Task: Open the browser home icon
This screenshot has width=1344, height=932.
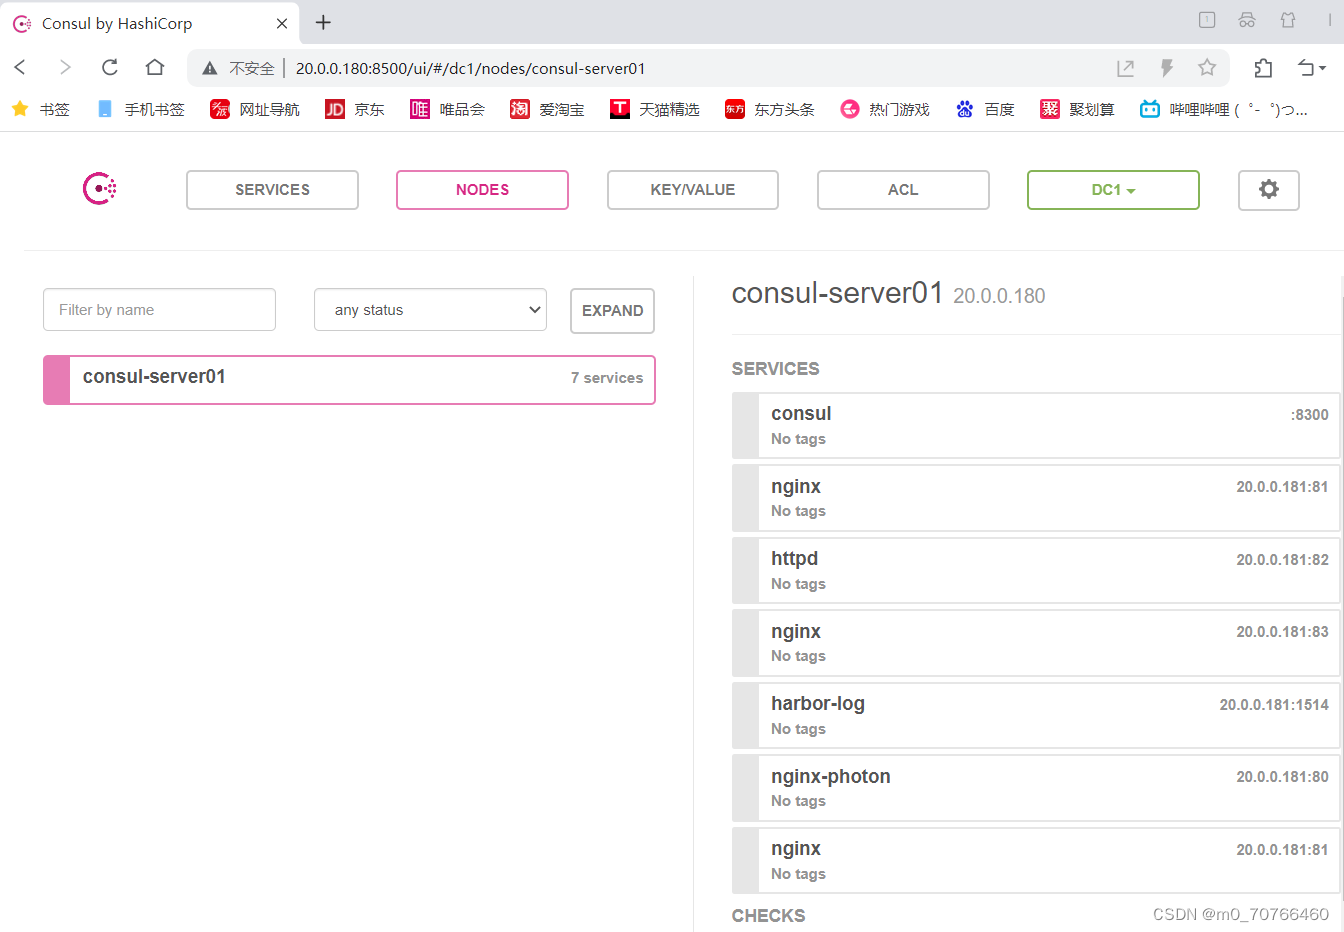Action: [154, 67]
